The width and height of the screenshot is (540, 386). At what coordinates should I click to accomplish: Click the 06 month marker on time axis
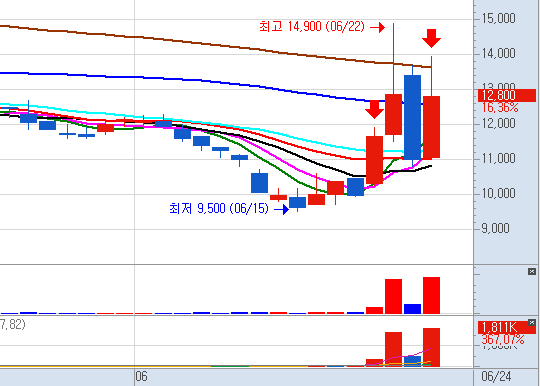coord(142,376)
